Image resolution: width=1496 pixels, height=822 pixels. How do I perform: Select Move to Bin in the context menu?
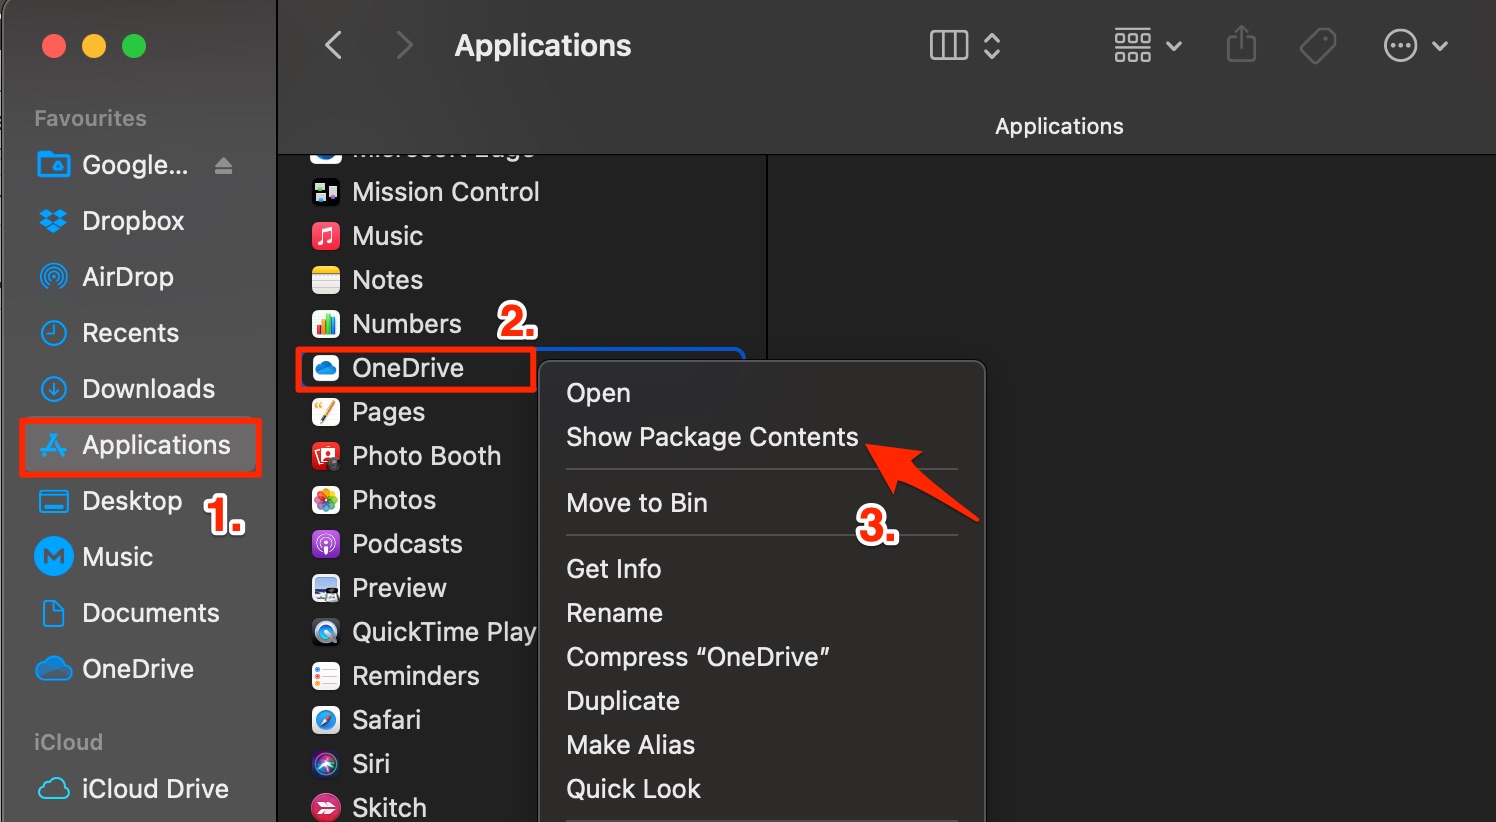637,503
